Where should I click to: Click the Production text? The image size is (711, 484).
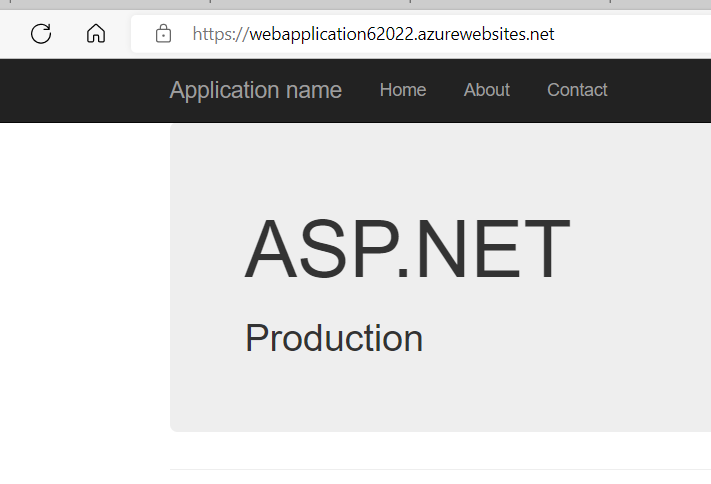point(334,338)
